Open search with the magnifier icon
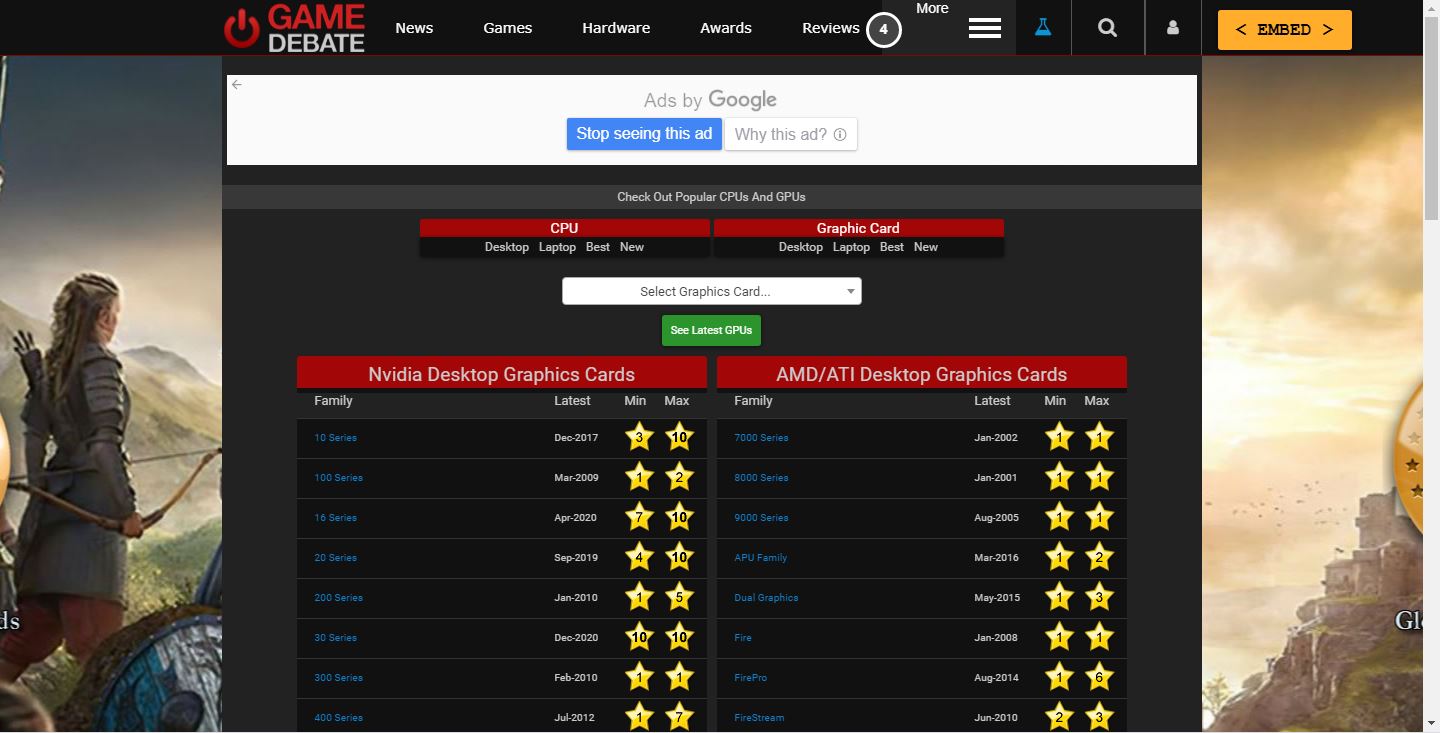 point(1107,28)
